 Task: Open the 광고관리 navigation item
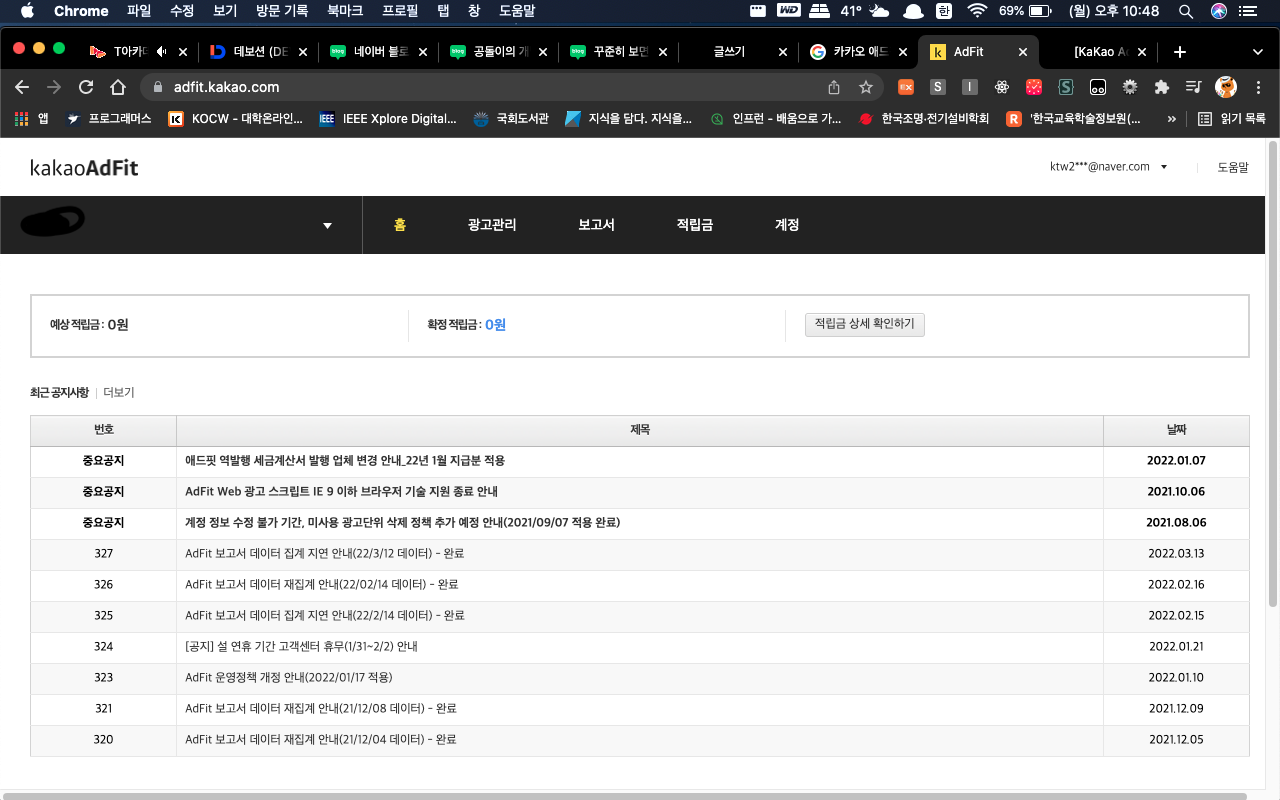point(492,225)
